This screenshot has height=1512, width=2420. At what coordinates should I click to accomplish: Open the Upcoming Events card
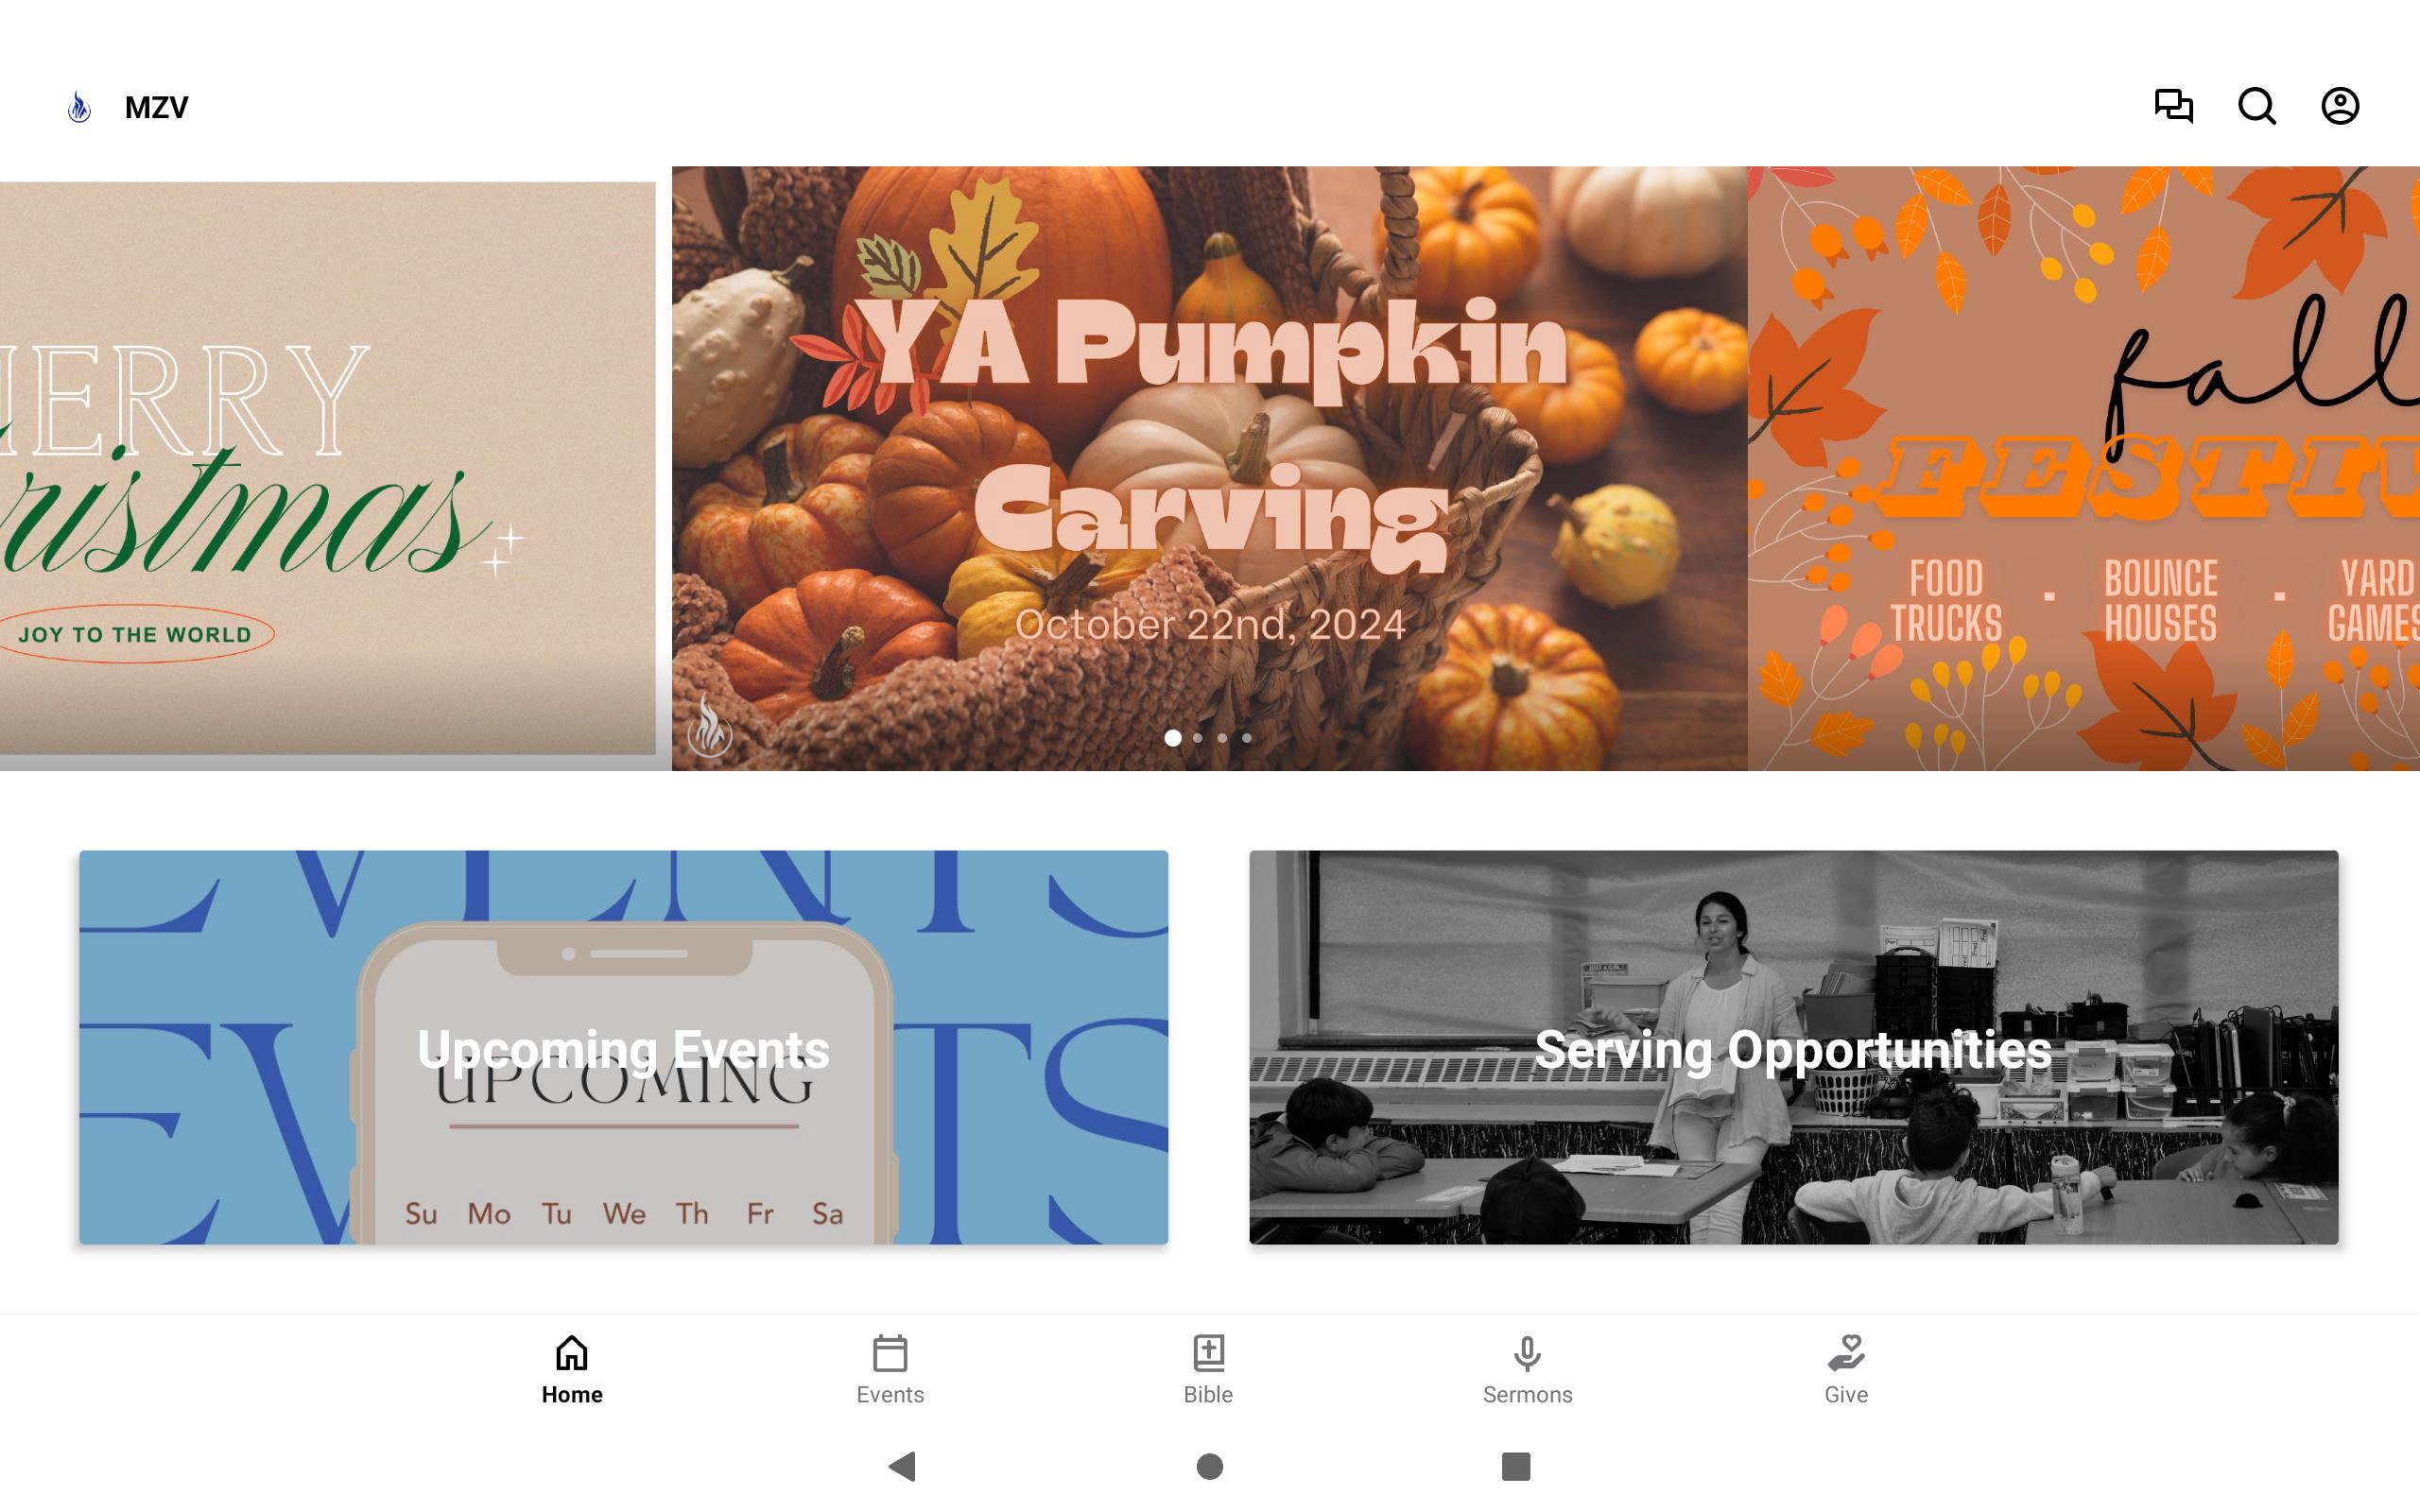coord(623,1047)
